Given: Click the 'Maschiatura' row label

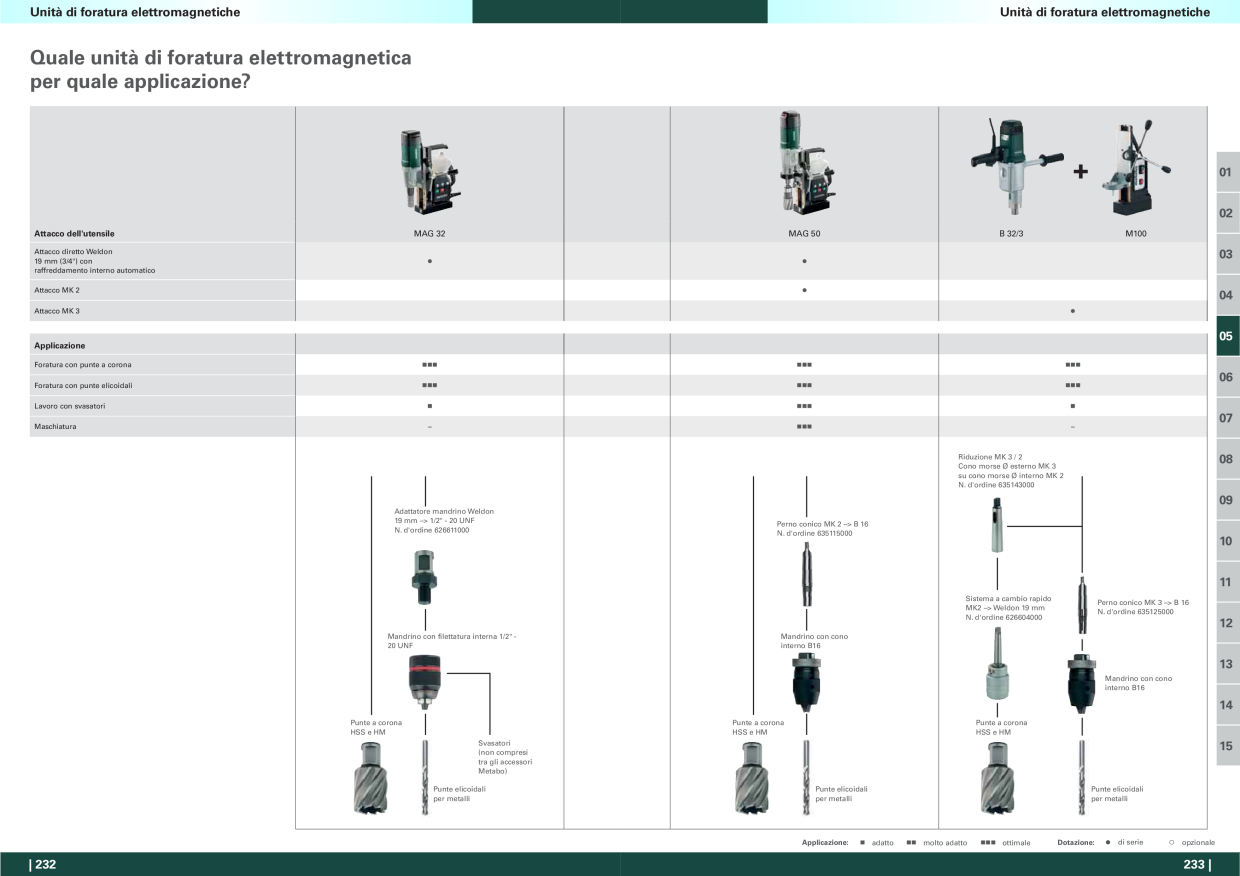Looking at the screenshot, I should point(55,427).
